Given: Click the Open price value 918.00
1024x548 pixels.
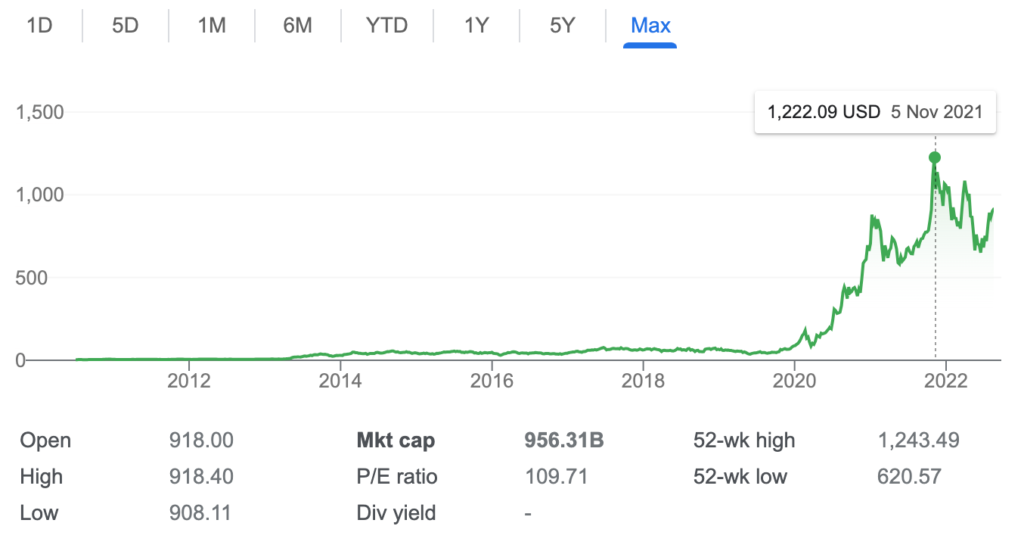Looking at the screenshot, I should pos(195,440).
